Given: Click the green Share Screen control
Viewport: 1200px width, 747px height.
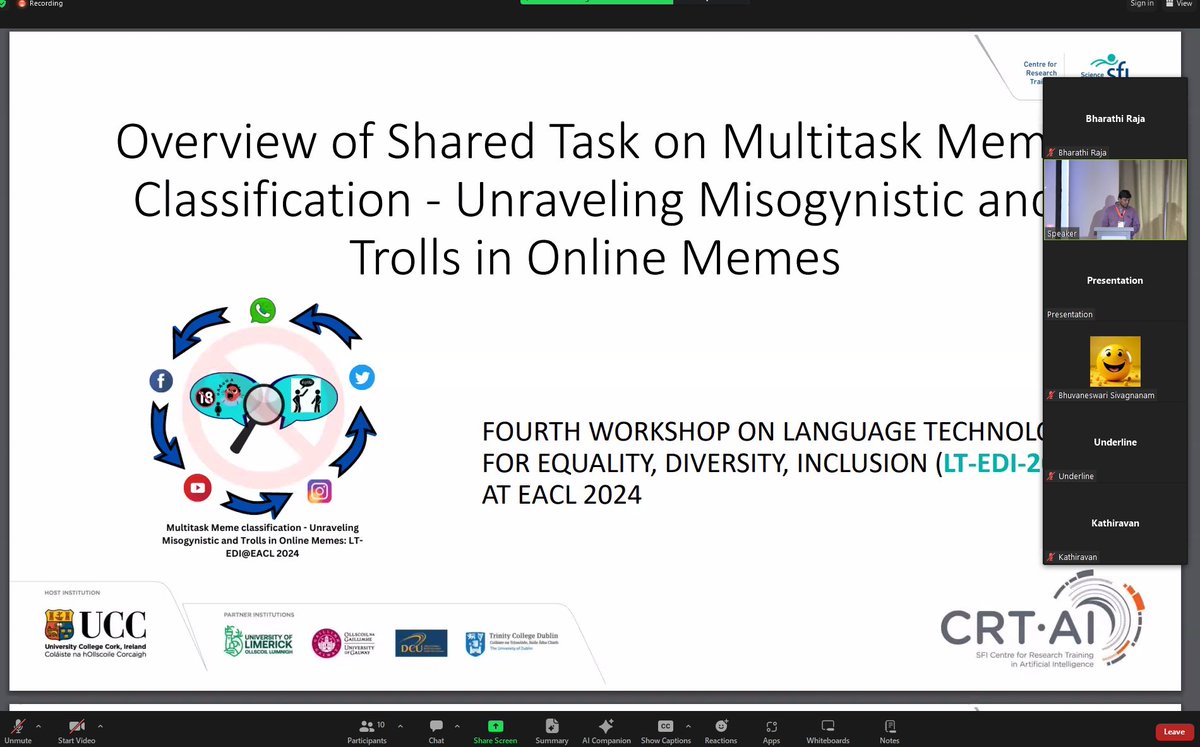Looking at the screenshot, I should 494,731.
